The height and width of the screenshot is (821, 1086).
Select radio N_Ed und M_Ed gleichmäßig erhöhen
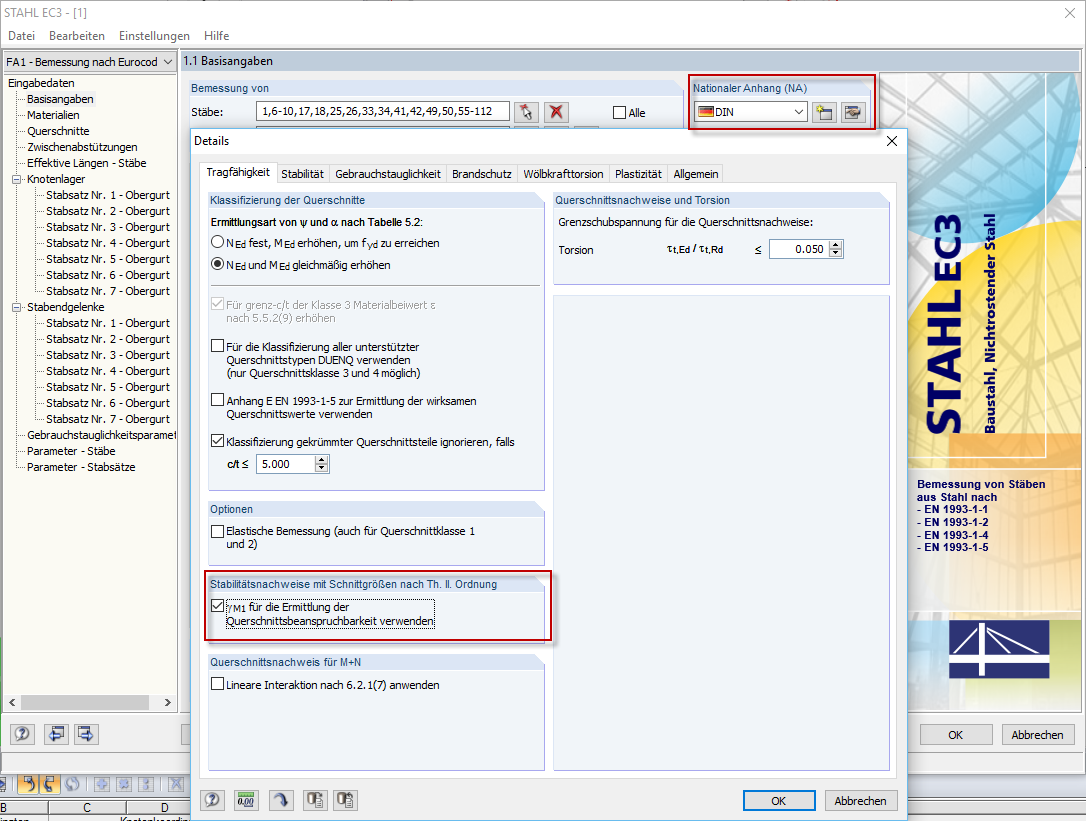tap(217, 265)
